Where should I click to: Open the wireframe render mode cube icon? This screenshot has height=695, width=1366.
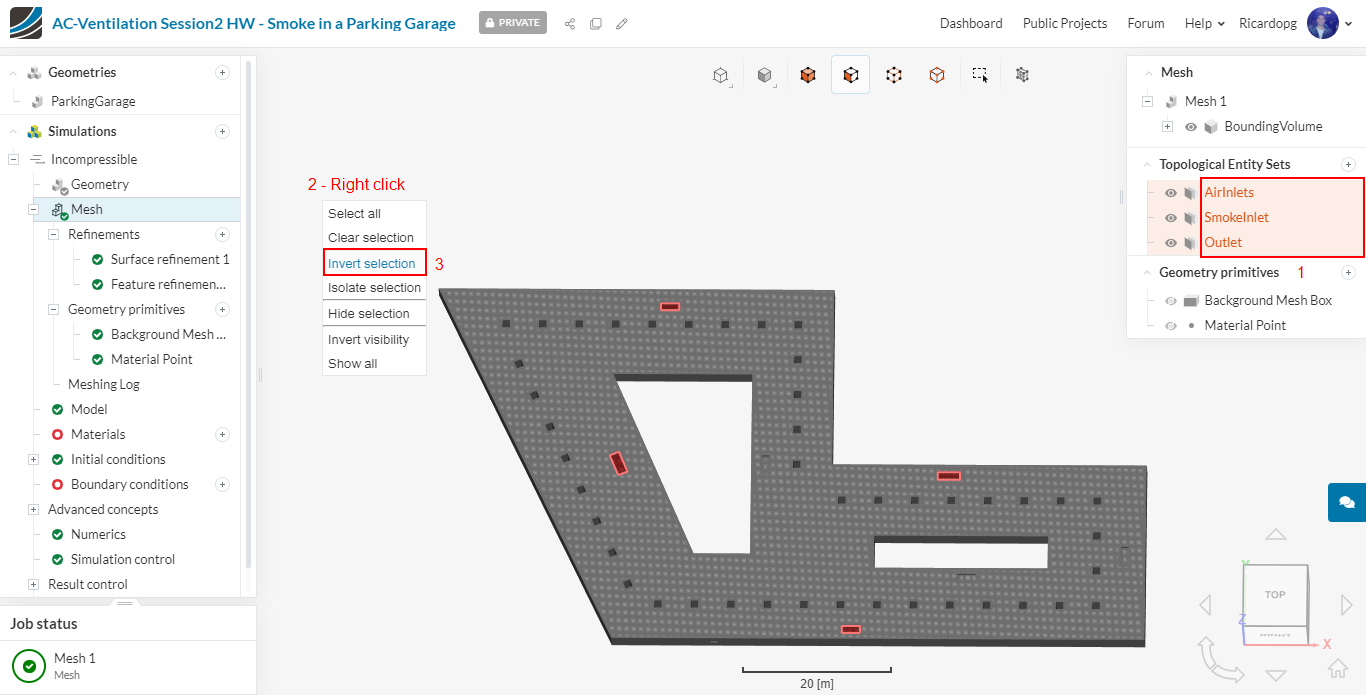pyautogui.click(x=720, y=75)
